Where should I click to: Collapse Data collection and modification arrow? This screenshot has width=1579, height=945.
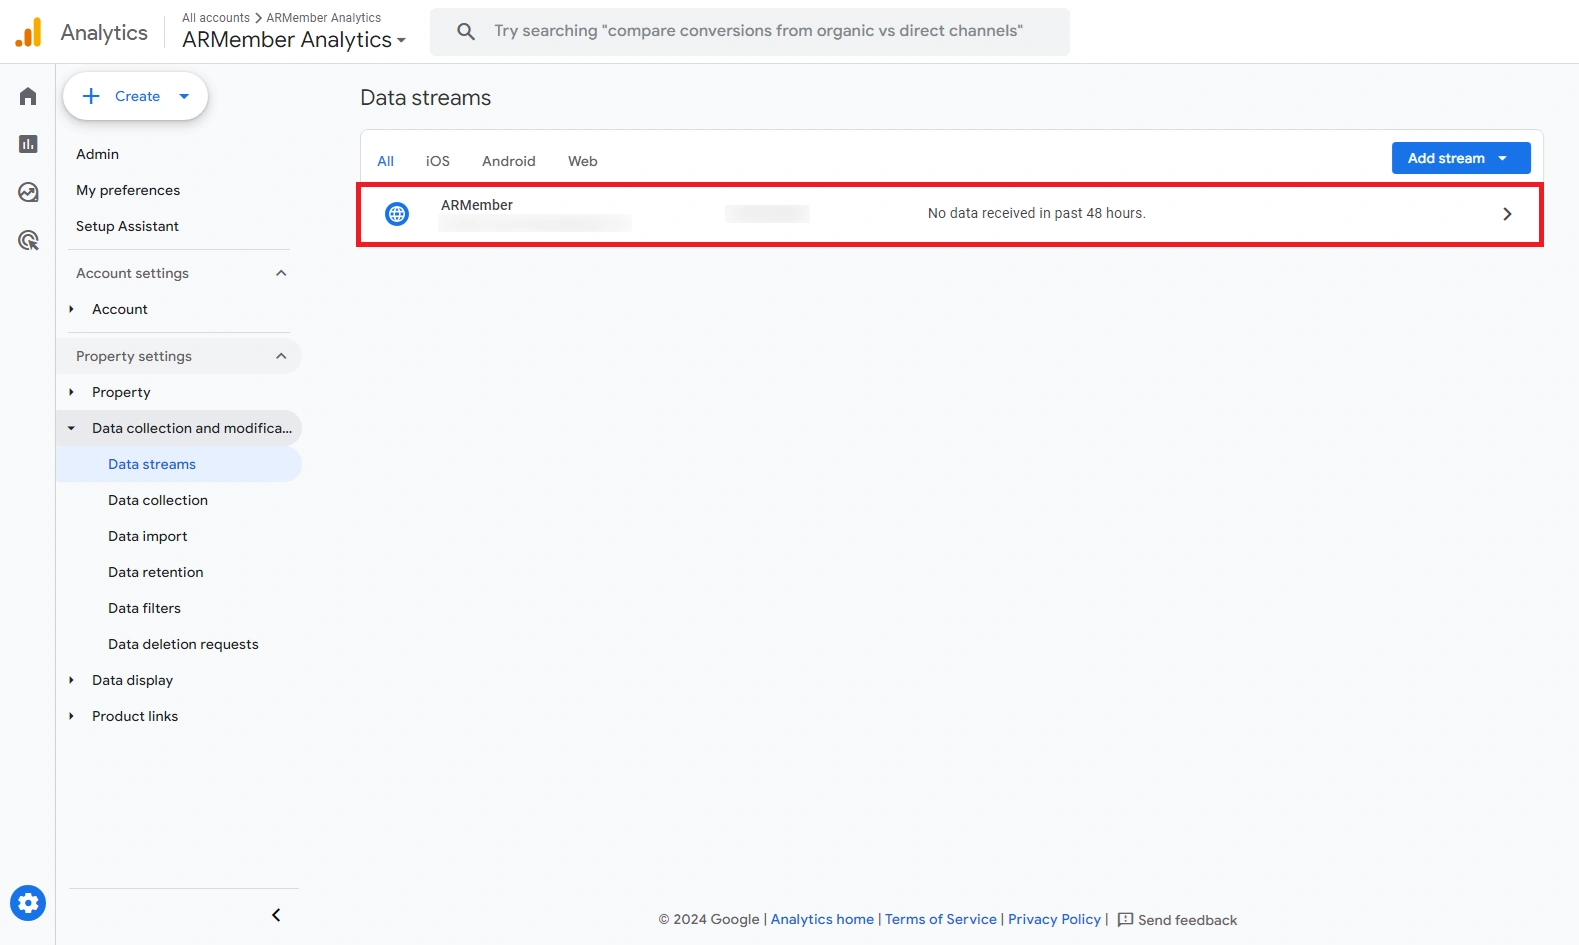71,428
